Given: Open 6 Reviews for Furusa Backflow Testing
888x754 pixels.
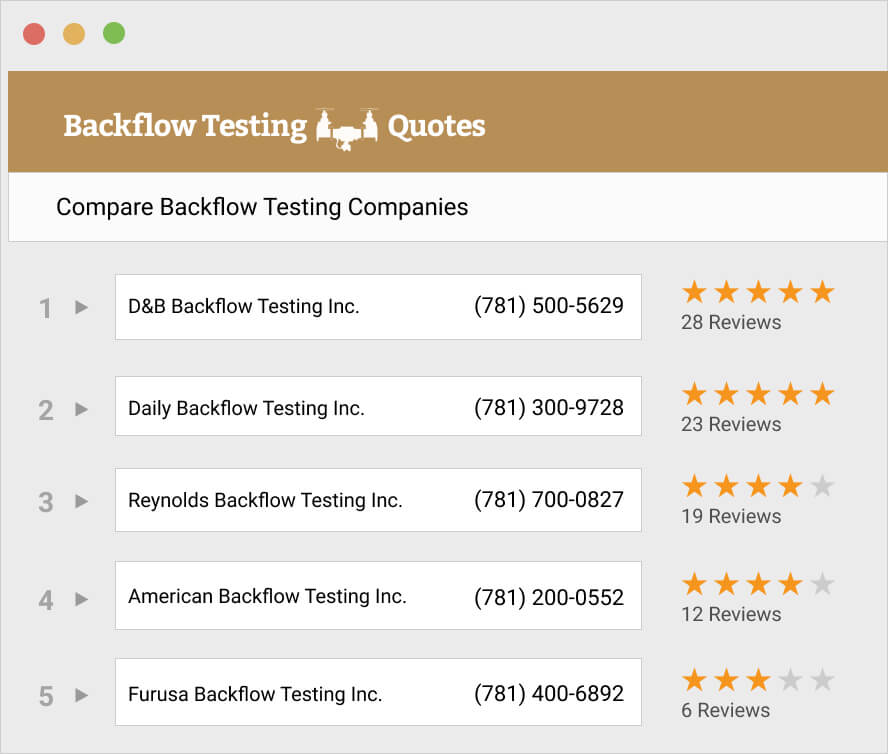Looking at the screenshot, I should tap(725, 710).
